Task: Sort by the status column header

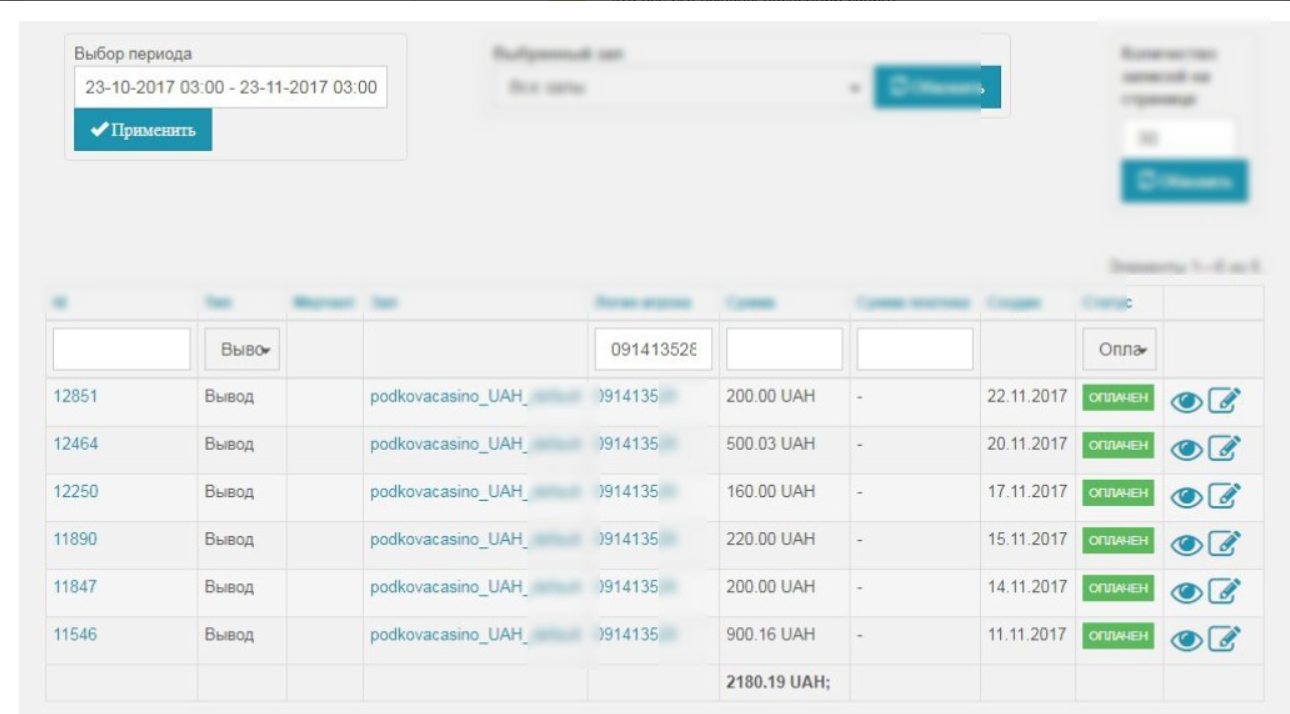Action: [x=1107, y=302]
